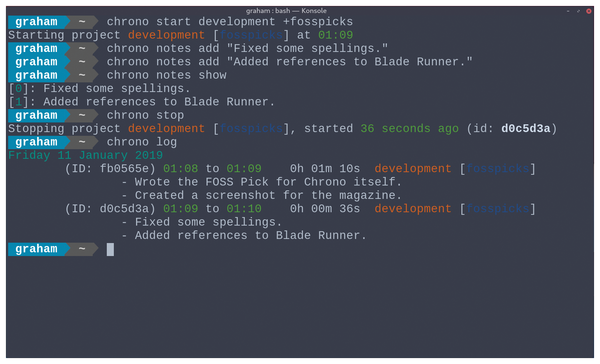Image resolution: width=600 pixels, height=364 pixels.
Task: Click the 'chrono start development +fosspicks' command
Action: (x=230, y=22)
